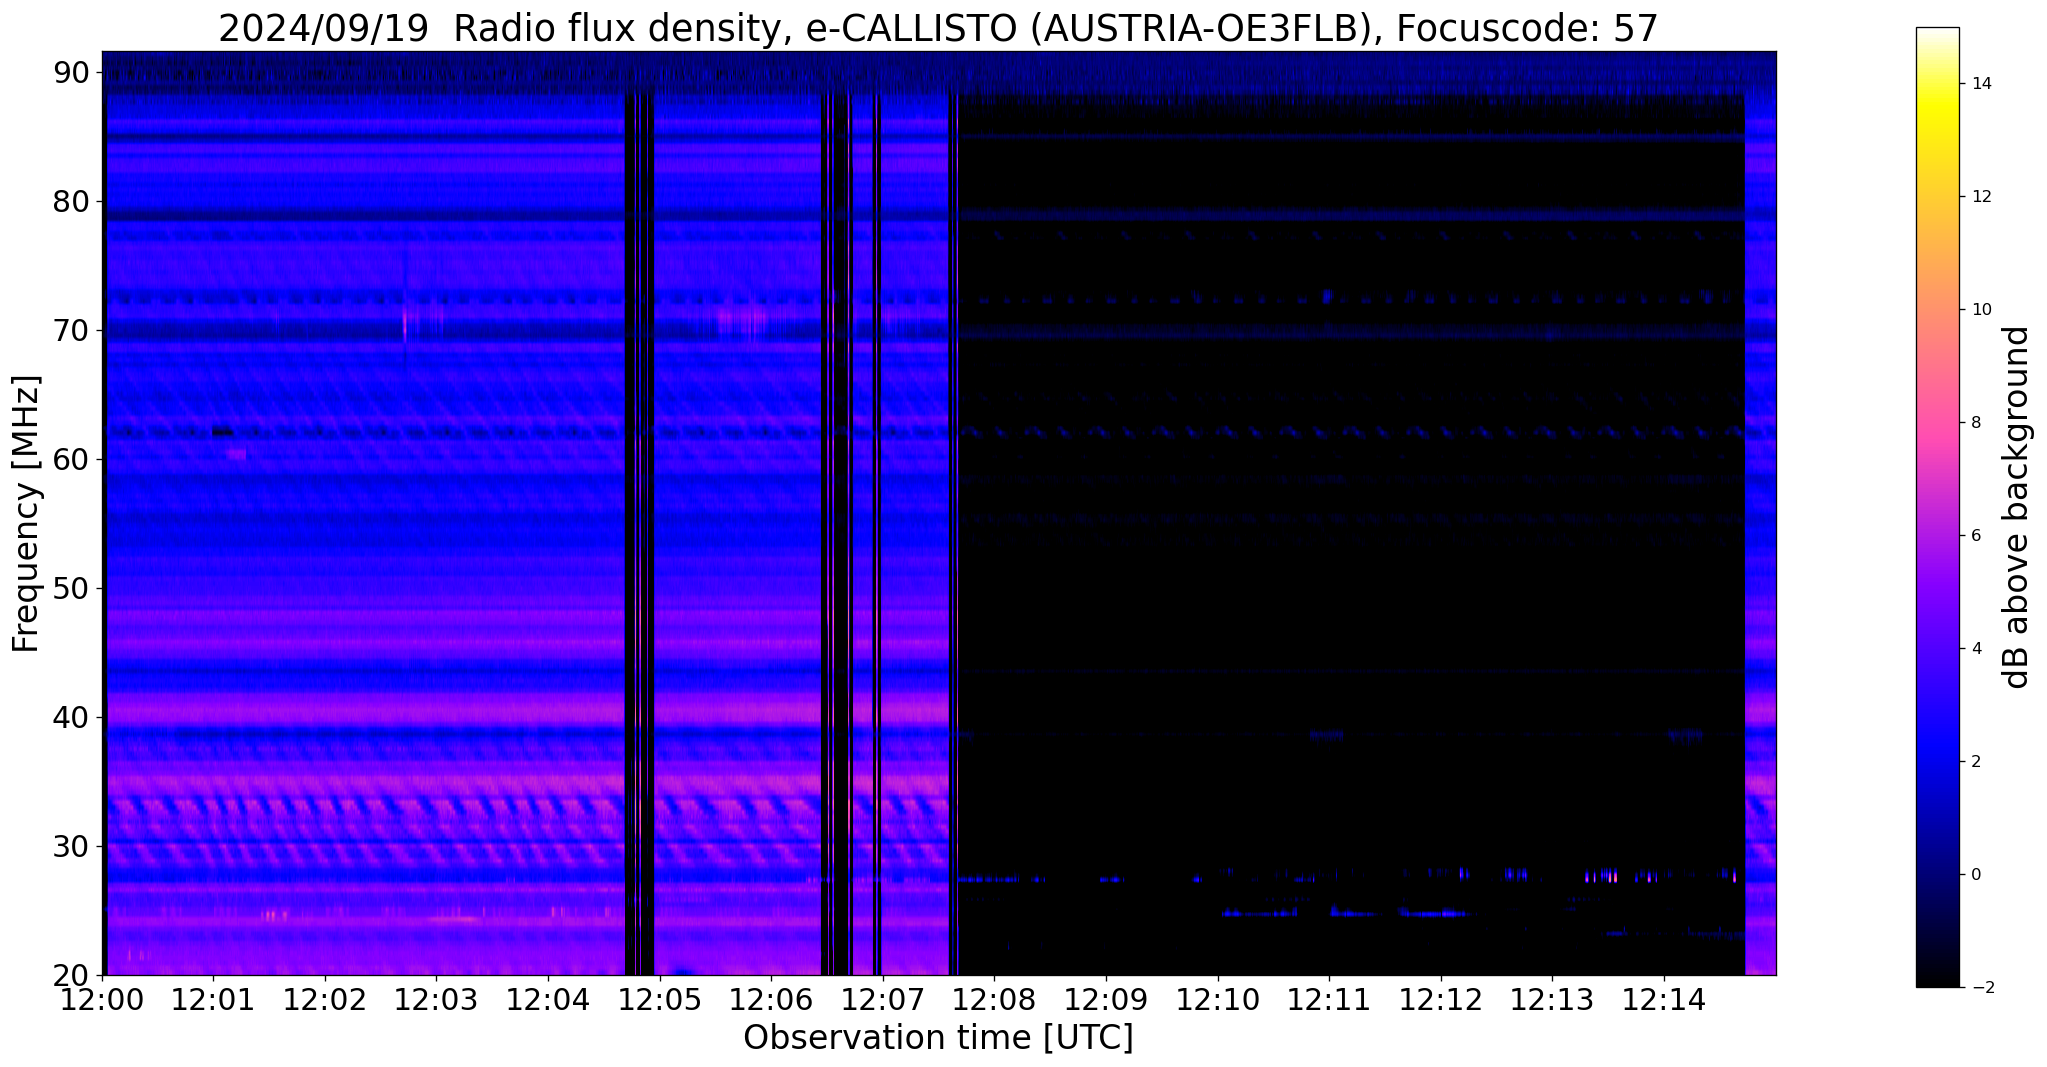Click the plot title text

pyautogui.click(x=938, y=28)
